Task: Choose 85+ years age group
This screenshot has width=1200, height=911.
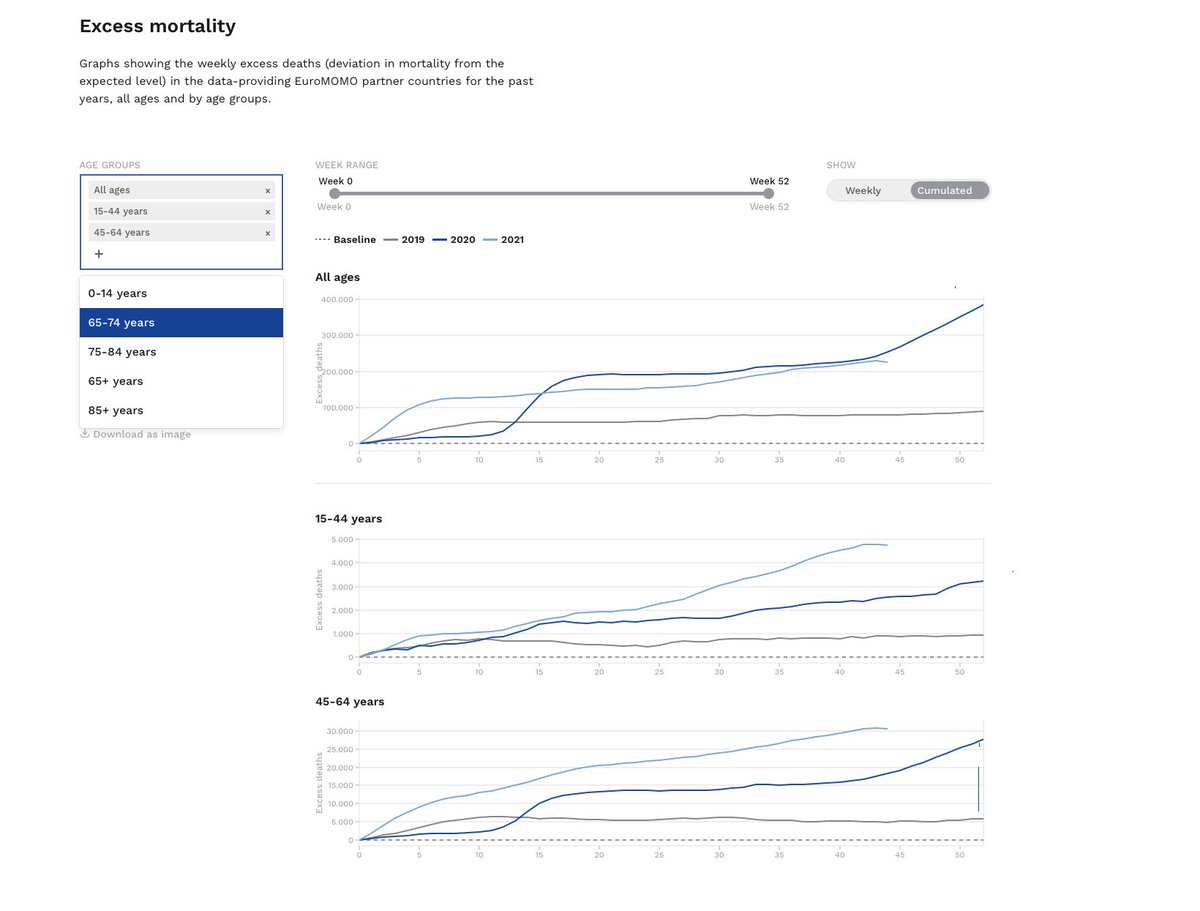Action: pyautogui.click(x=181, y=410)
